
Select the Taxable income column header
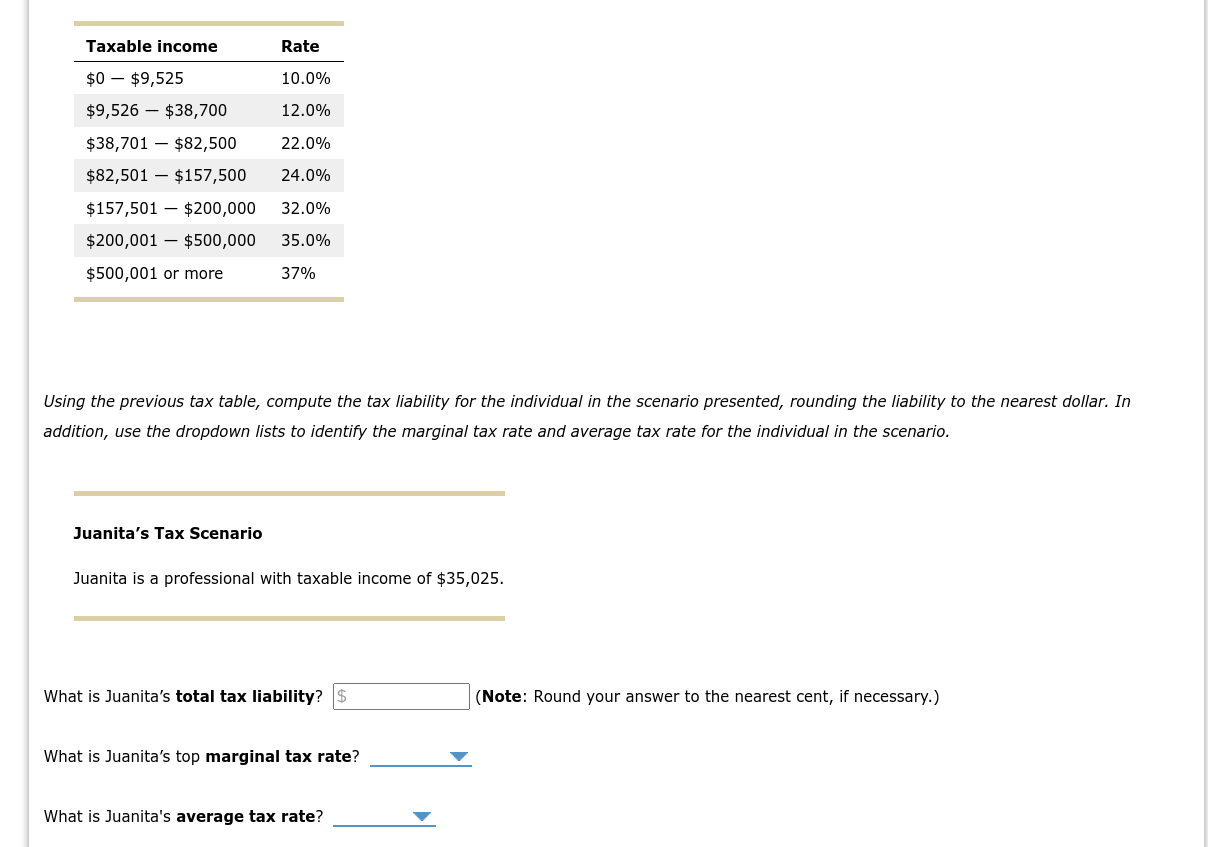[x=151, y=46]
